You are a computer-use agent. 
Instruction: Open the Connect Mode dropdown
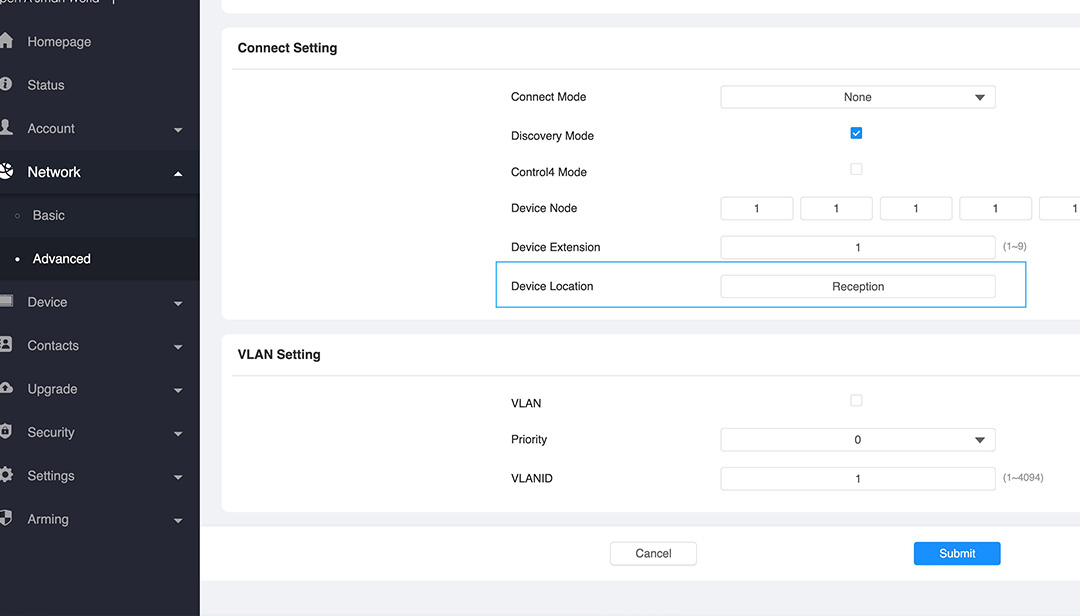857,97
